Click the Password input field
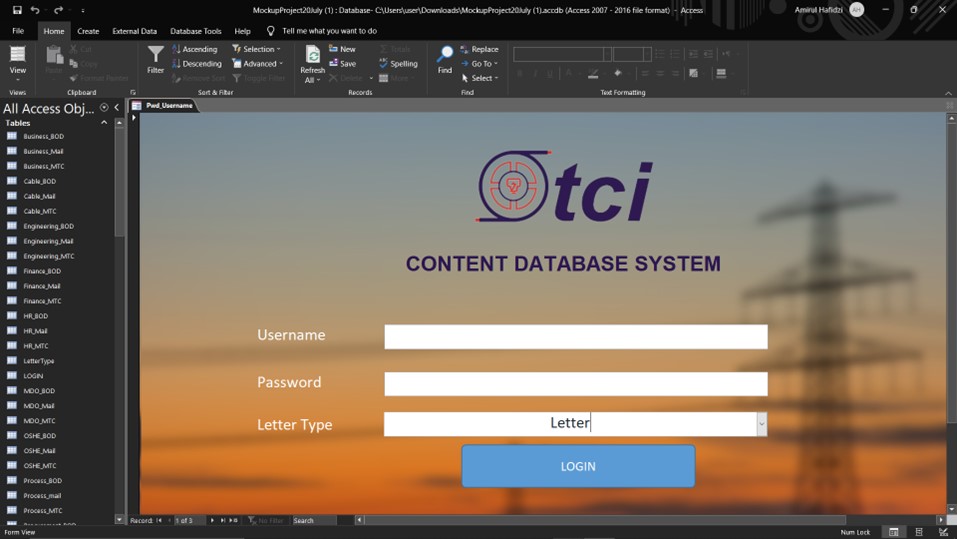 click(576, 384)
